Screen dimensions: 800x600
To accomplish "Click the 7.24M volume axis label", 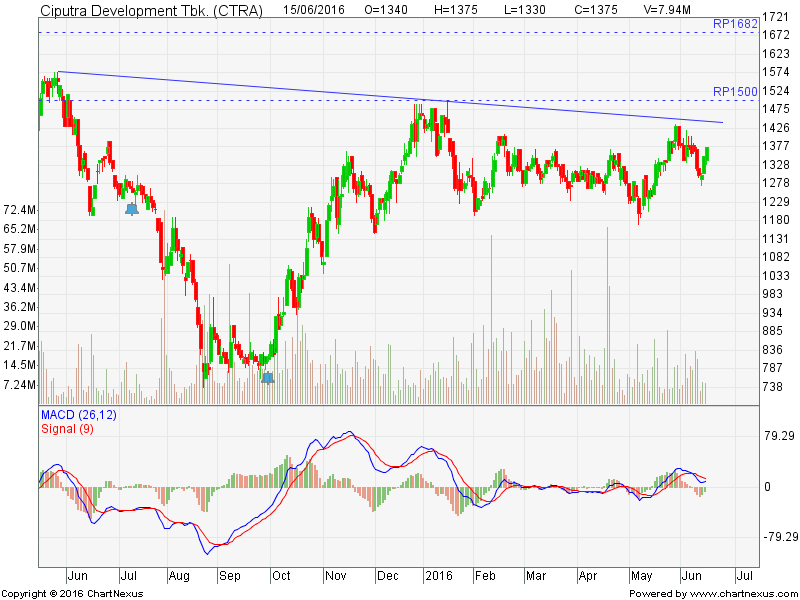I will click(x=19, y=385).
